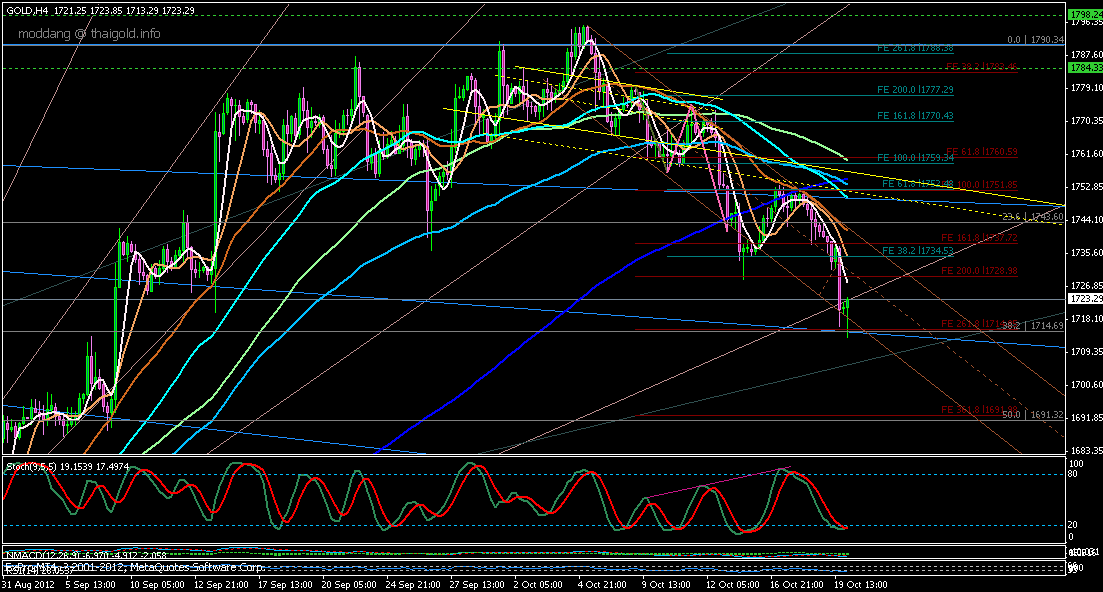
Task: Click the current price marker 1723.29
Action: [1084, 298]
